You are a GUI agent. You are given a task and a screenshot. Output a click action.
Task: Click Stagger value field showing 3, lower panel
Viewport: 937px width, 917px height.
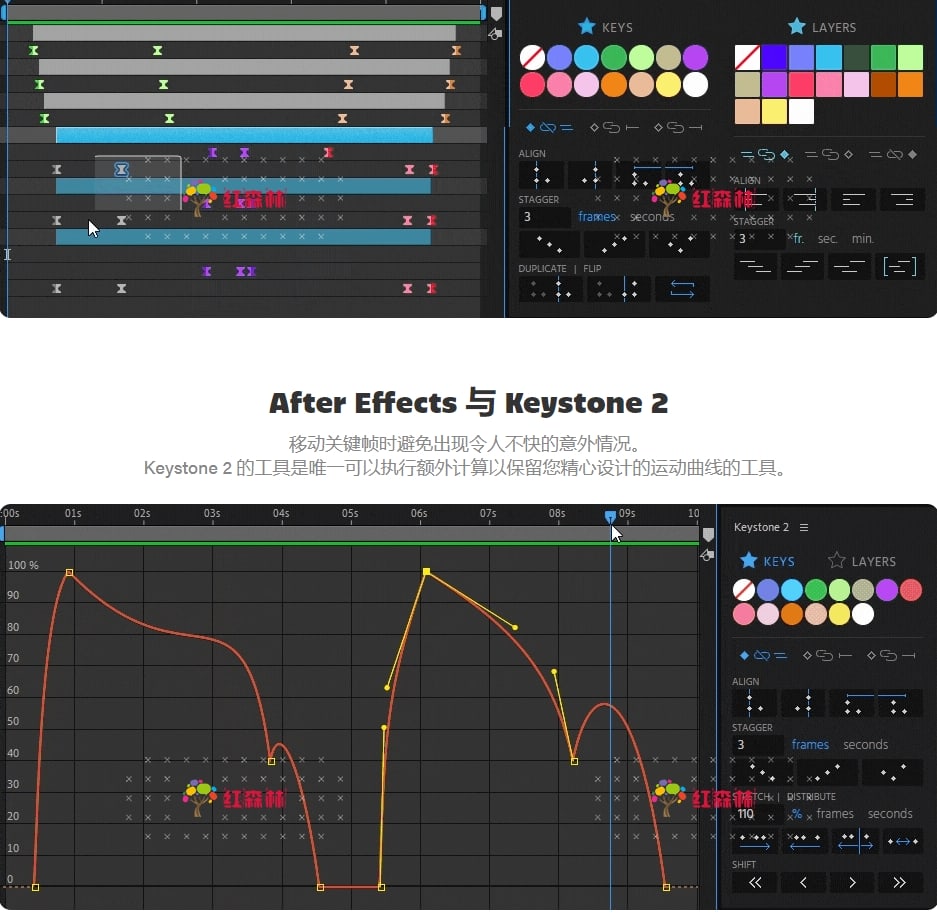tap(757, 744)
